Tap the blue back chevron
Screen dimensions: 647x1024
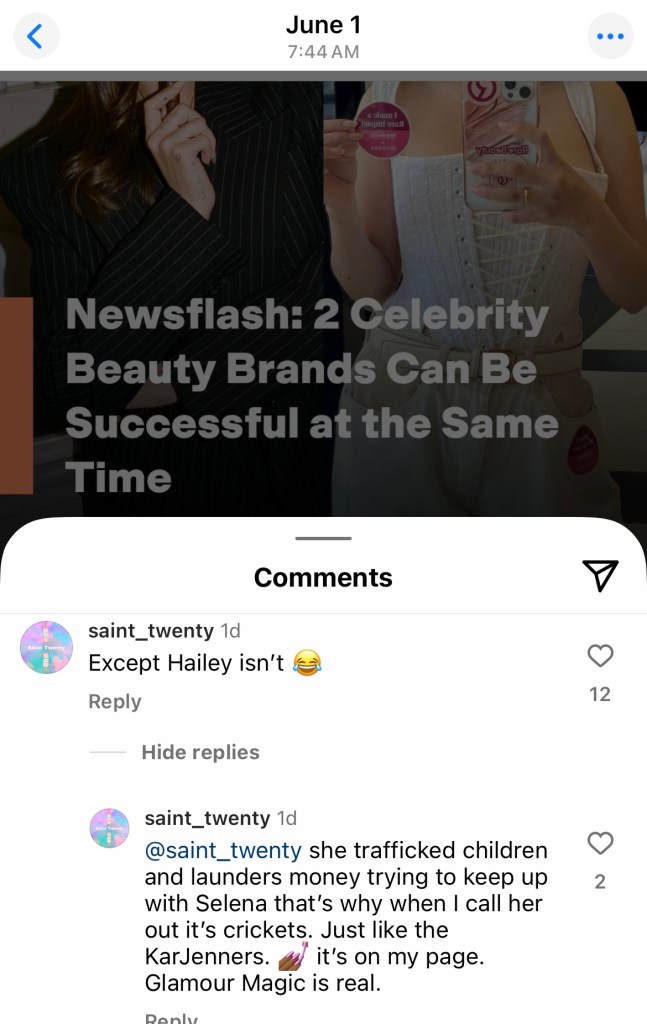[x=35, y=36]
